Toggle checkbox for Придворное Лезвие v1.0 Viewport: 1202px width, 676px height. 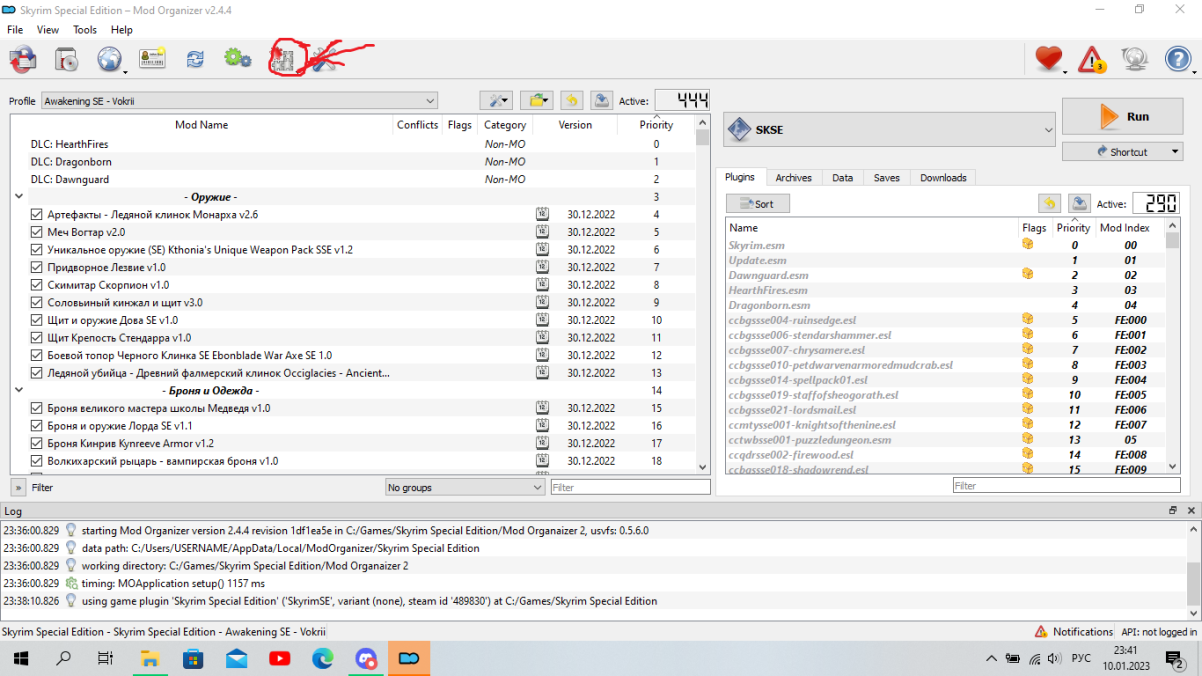pyautogui.click(x=37, y=267)
